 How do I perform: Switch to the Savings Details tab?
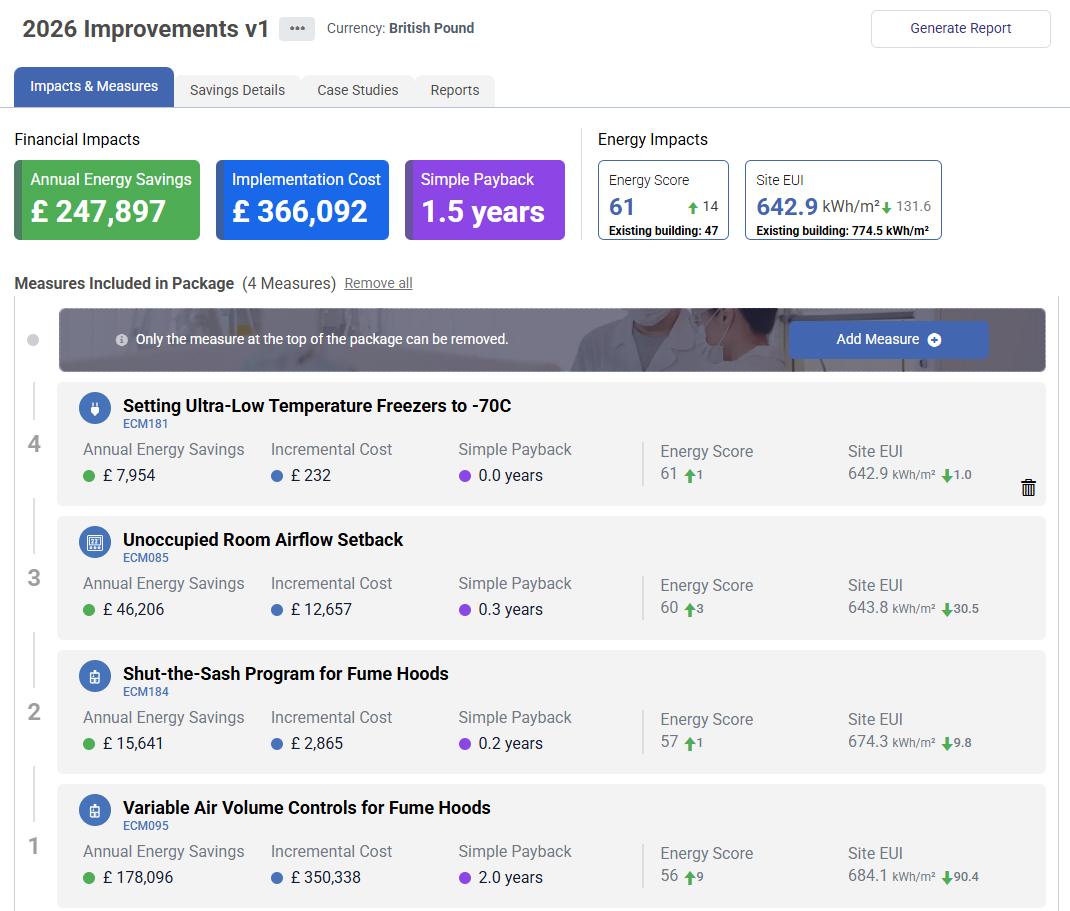coord(237,90)
